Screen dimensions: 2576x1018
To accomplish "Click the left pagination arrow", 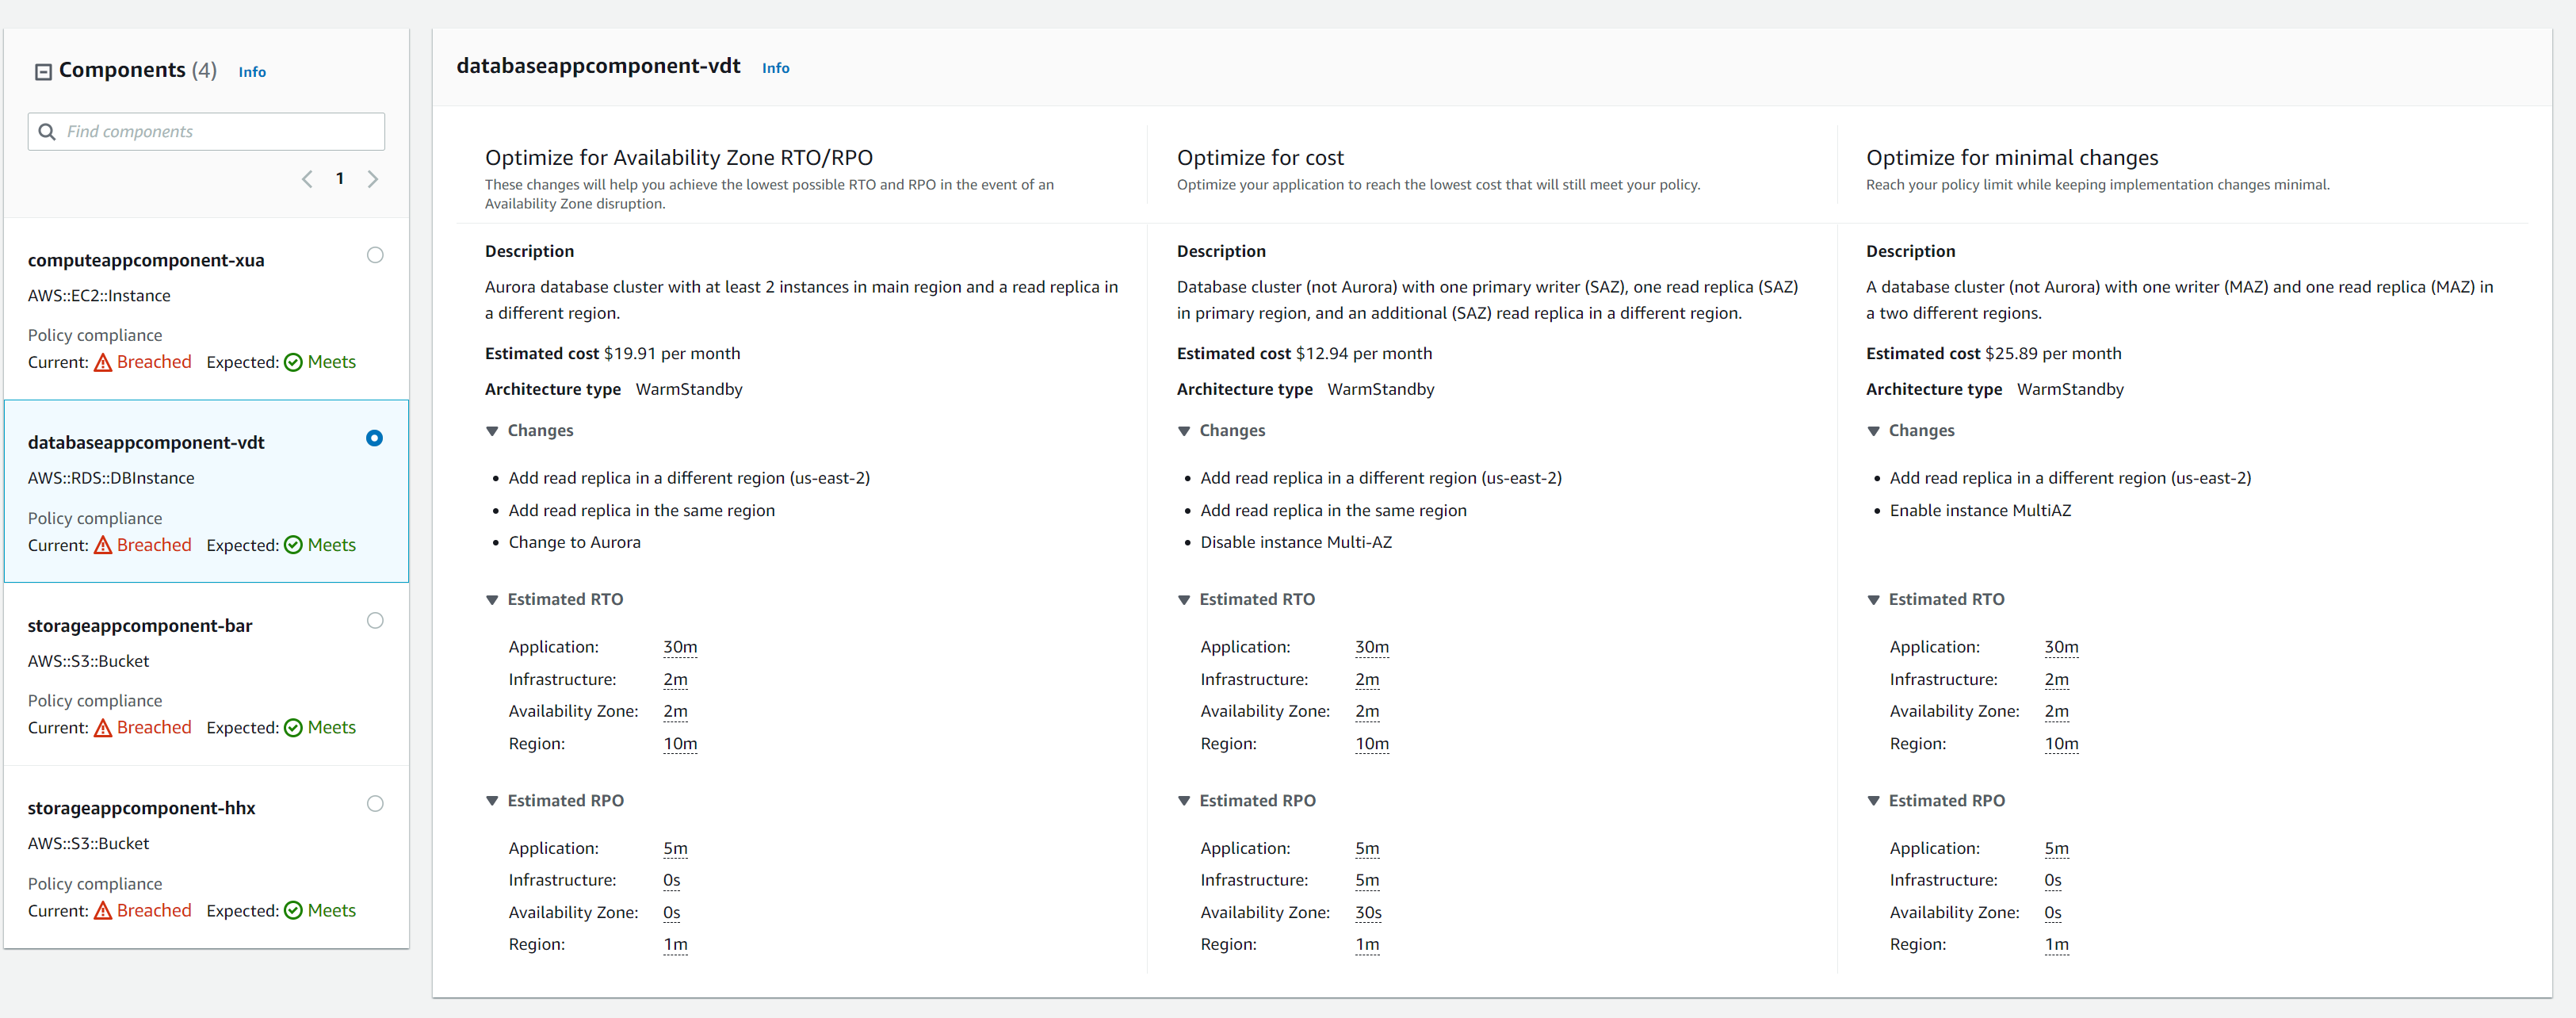I will pyautogui.click(x=307, y=178).
